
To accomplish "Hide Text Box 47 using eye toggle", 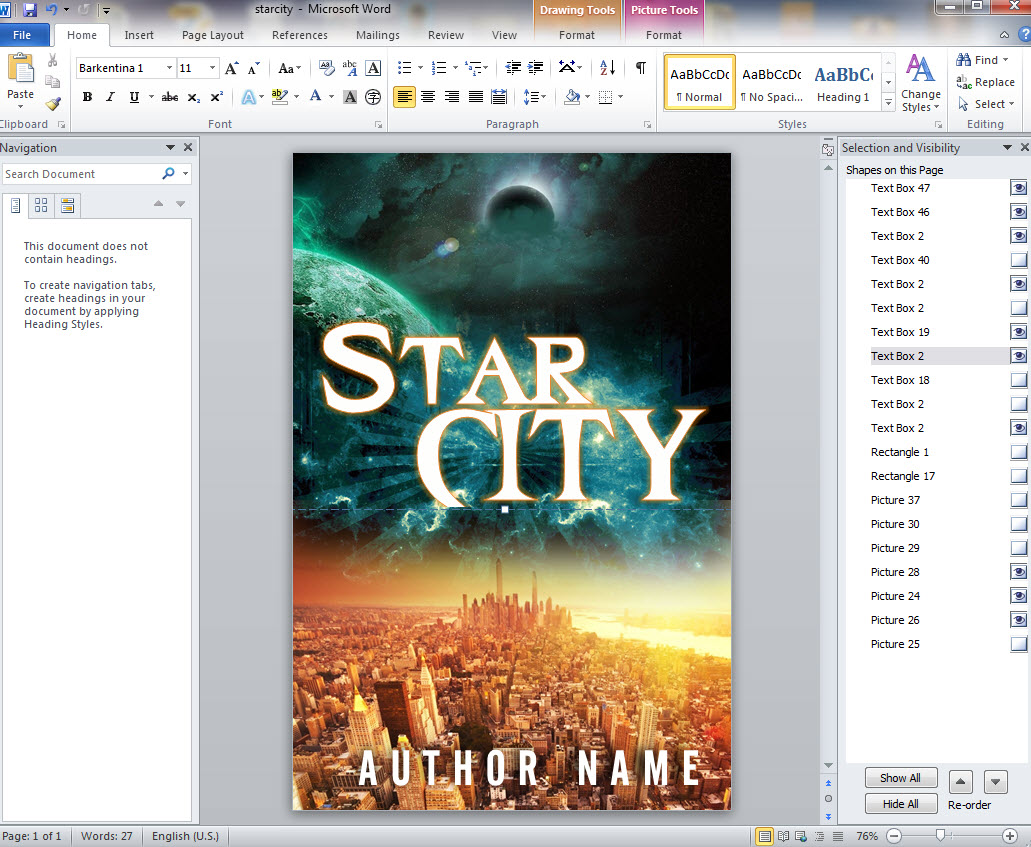I will coord(1018,188).
